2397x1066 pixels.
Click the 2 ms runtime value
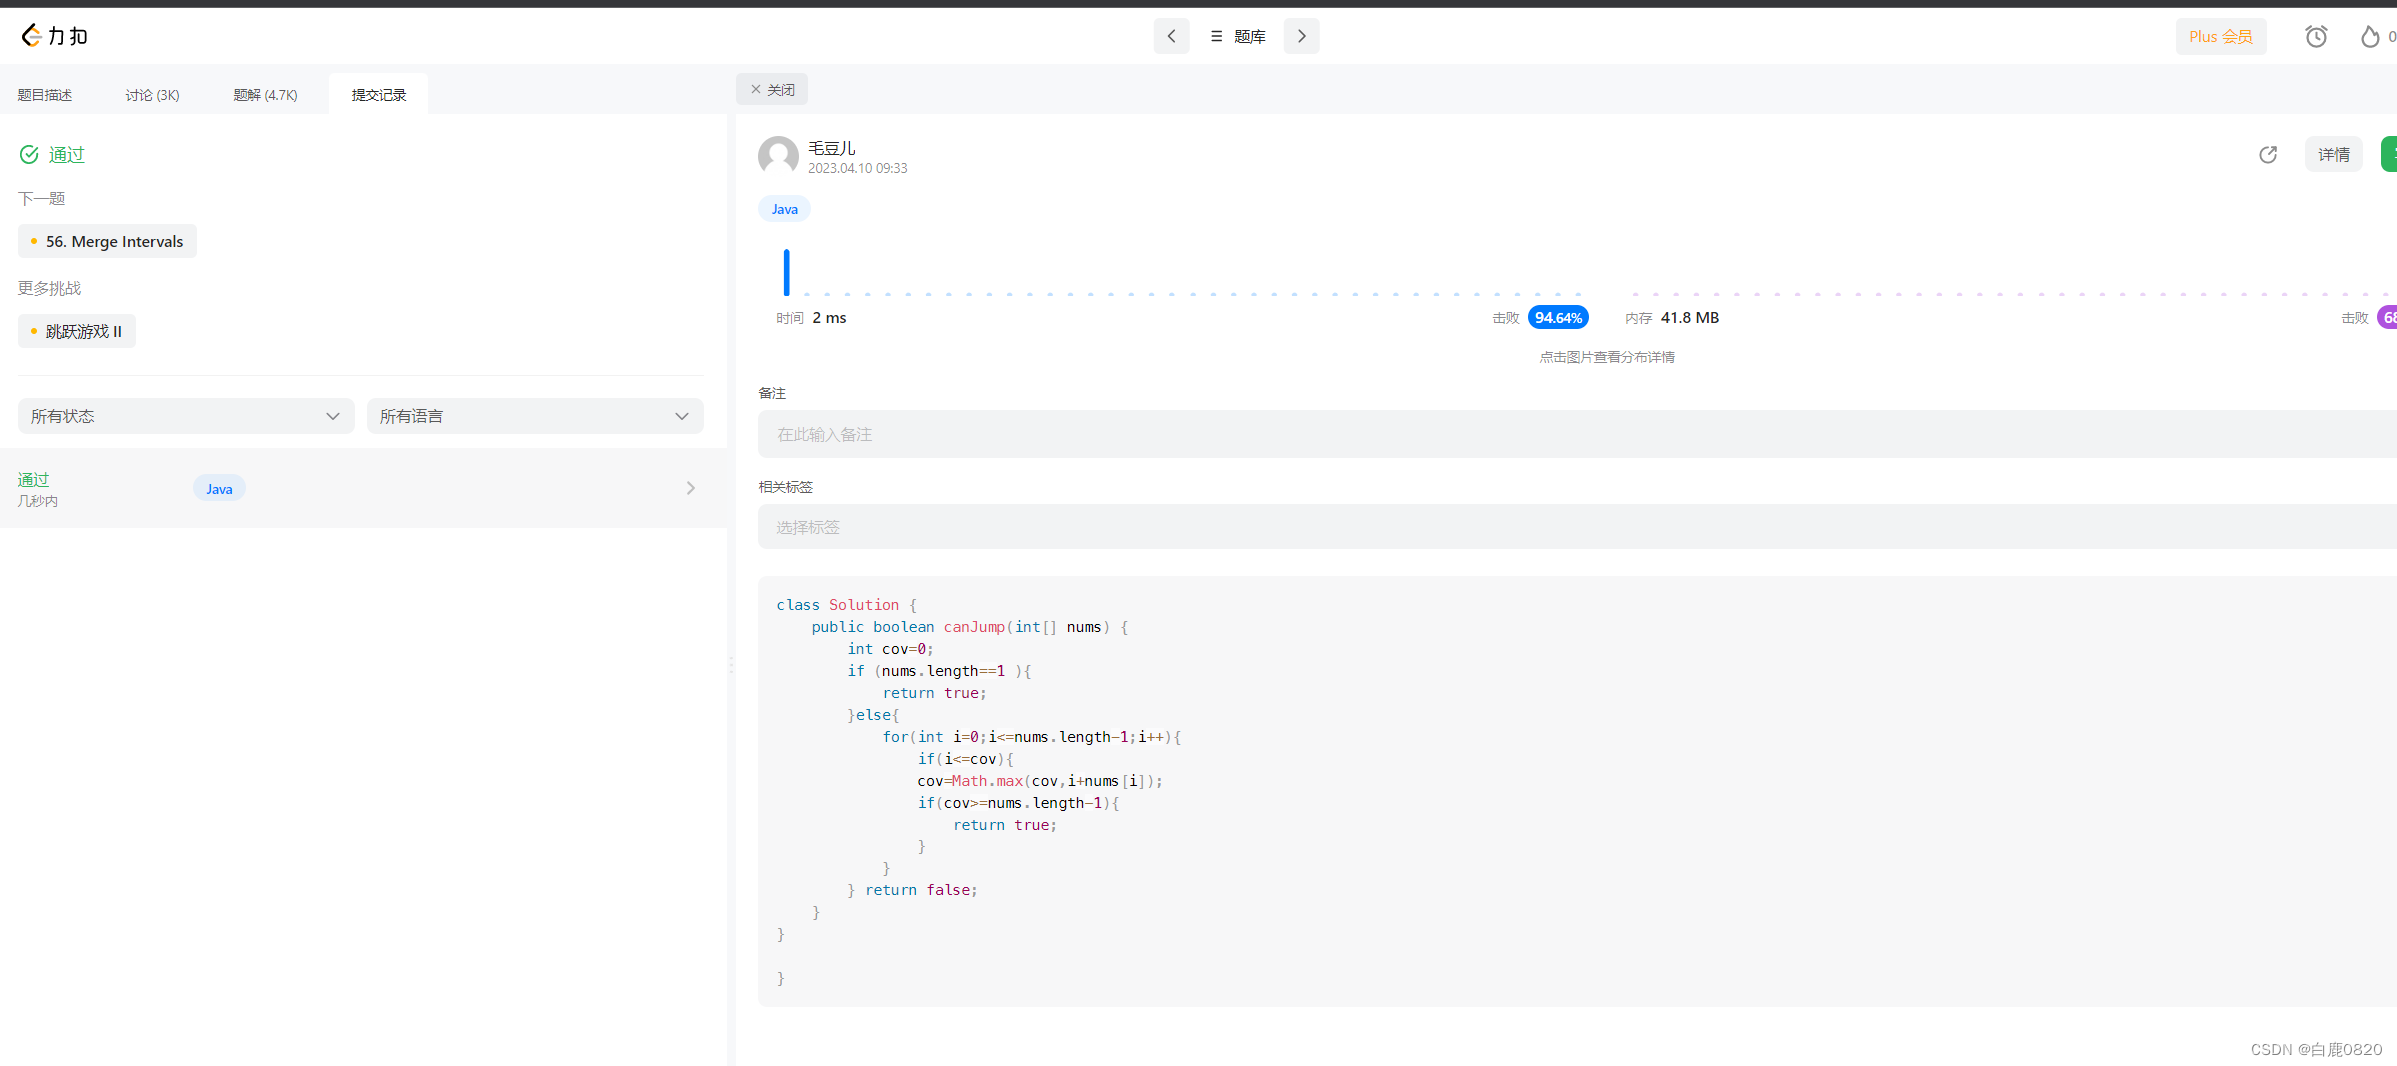click(x=829, y=317)
